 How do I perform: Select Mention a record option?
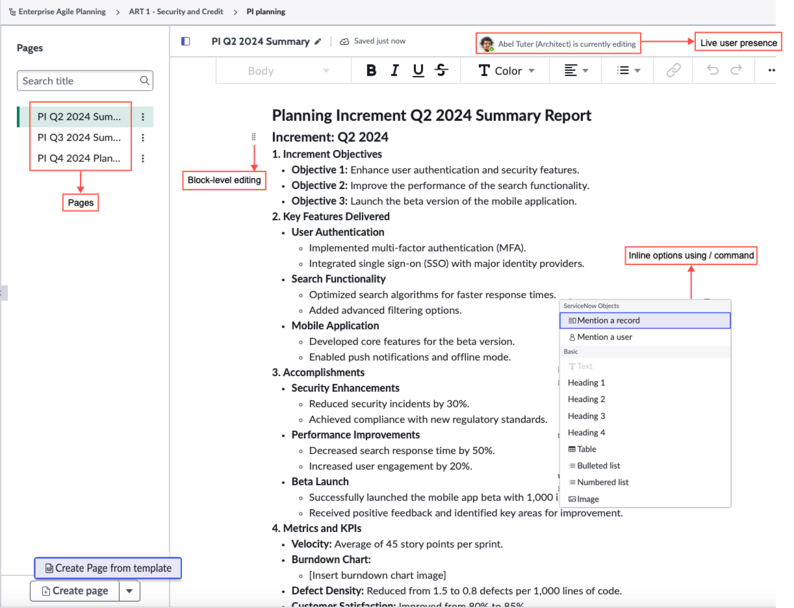point(645,320)
